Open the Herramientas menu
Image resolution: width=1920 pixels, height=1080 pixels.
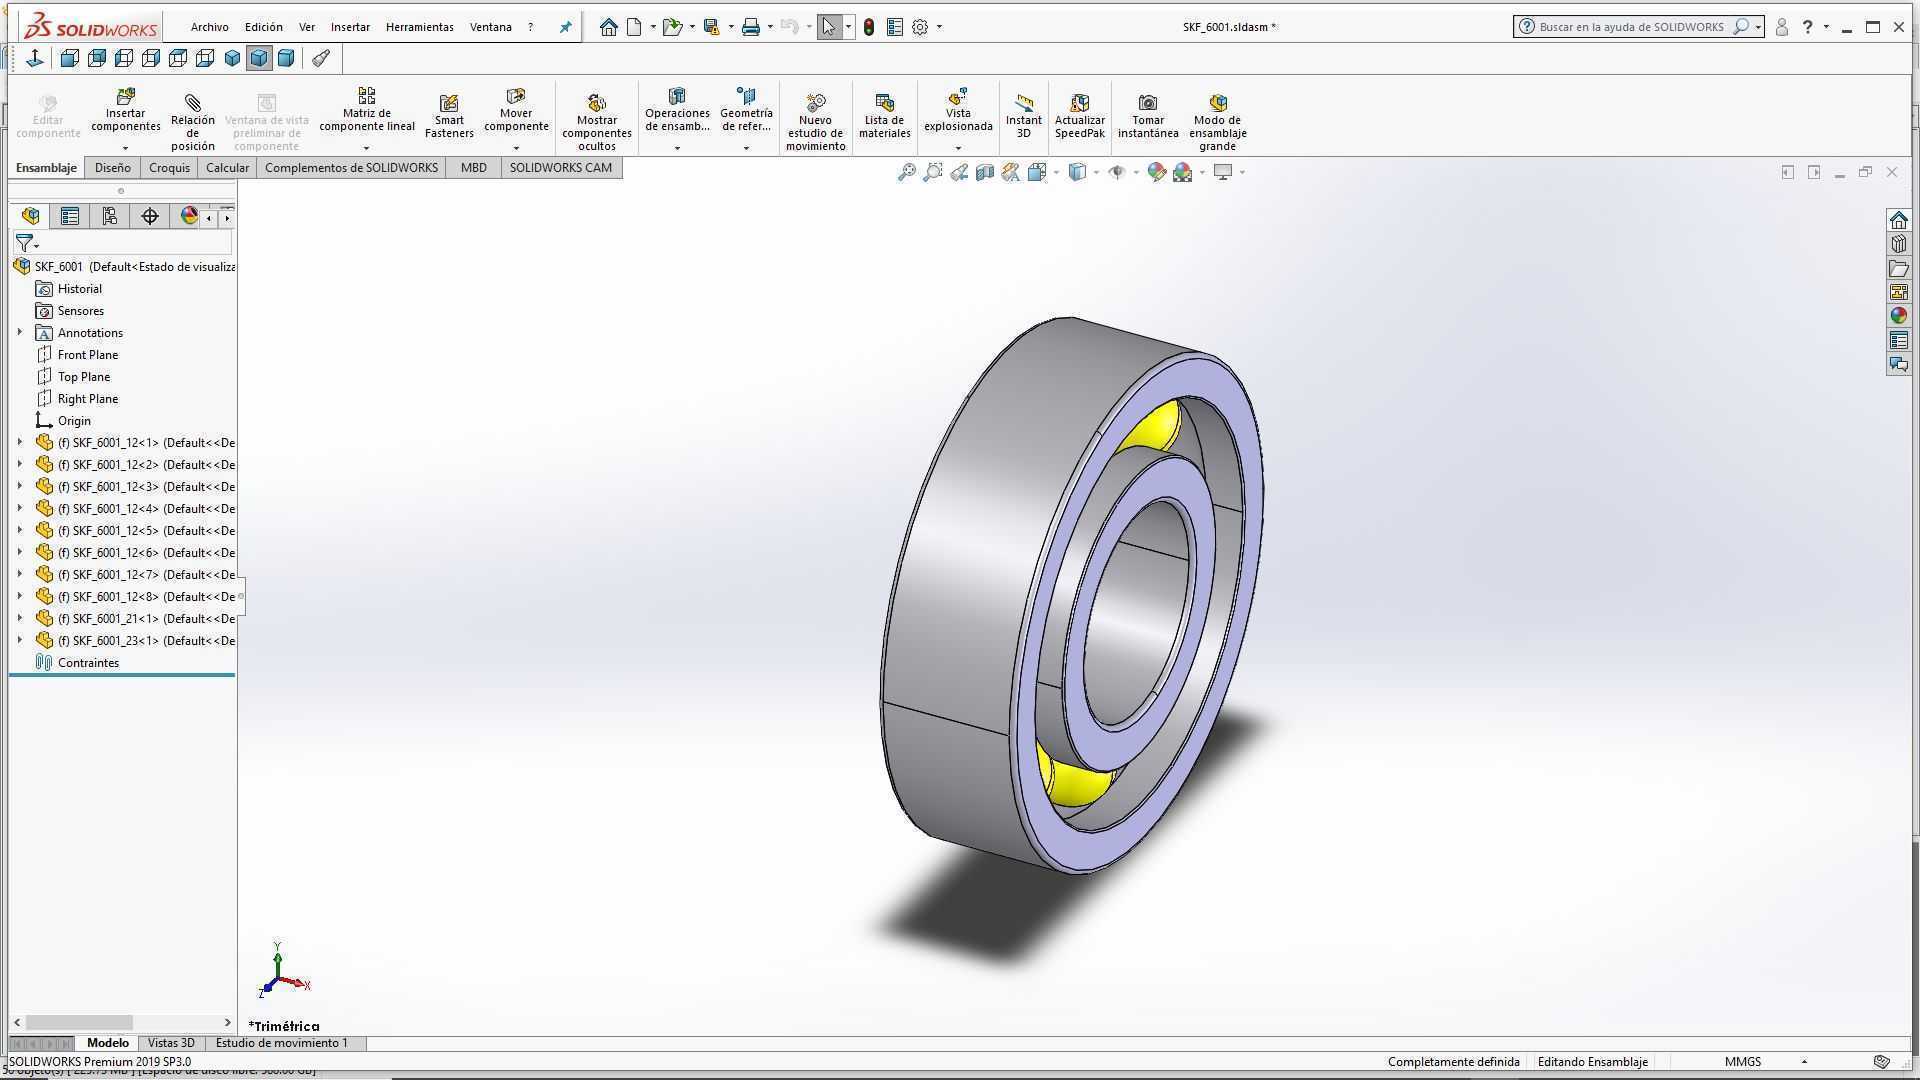(419, 27)
